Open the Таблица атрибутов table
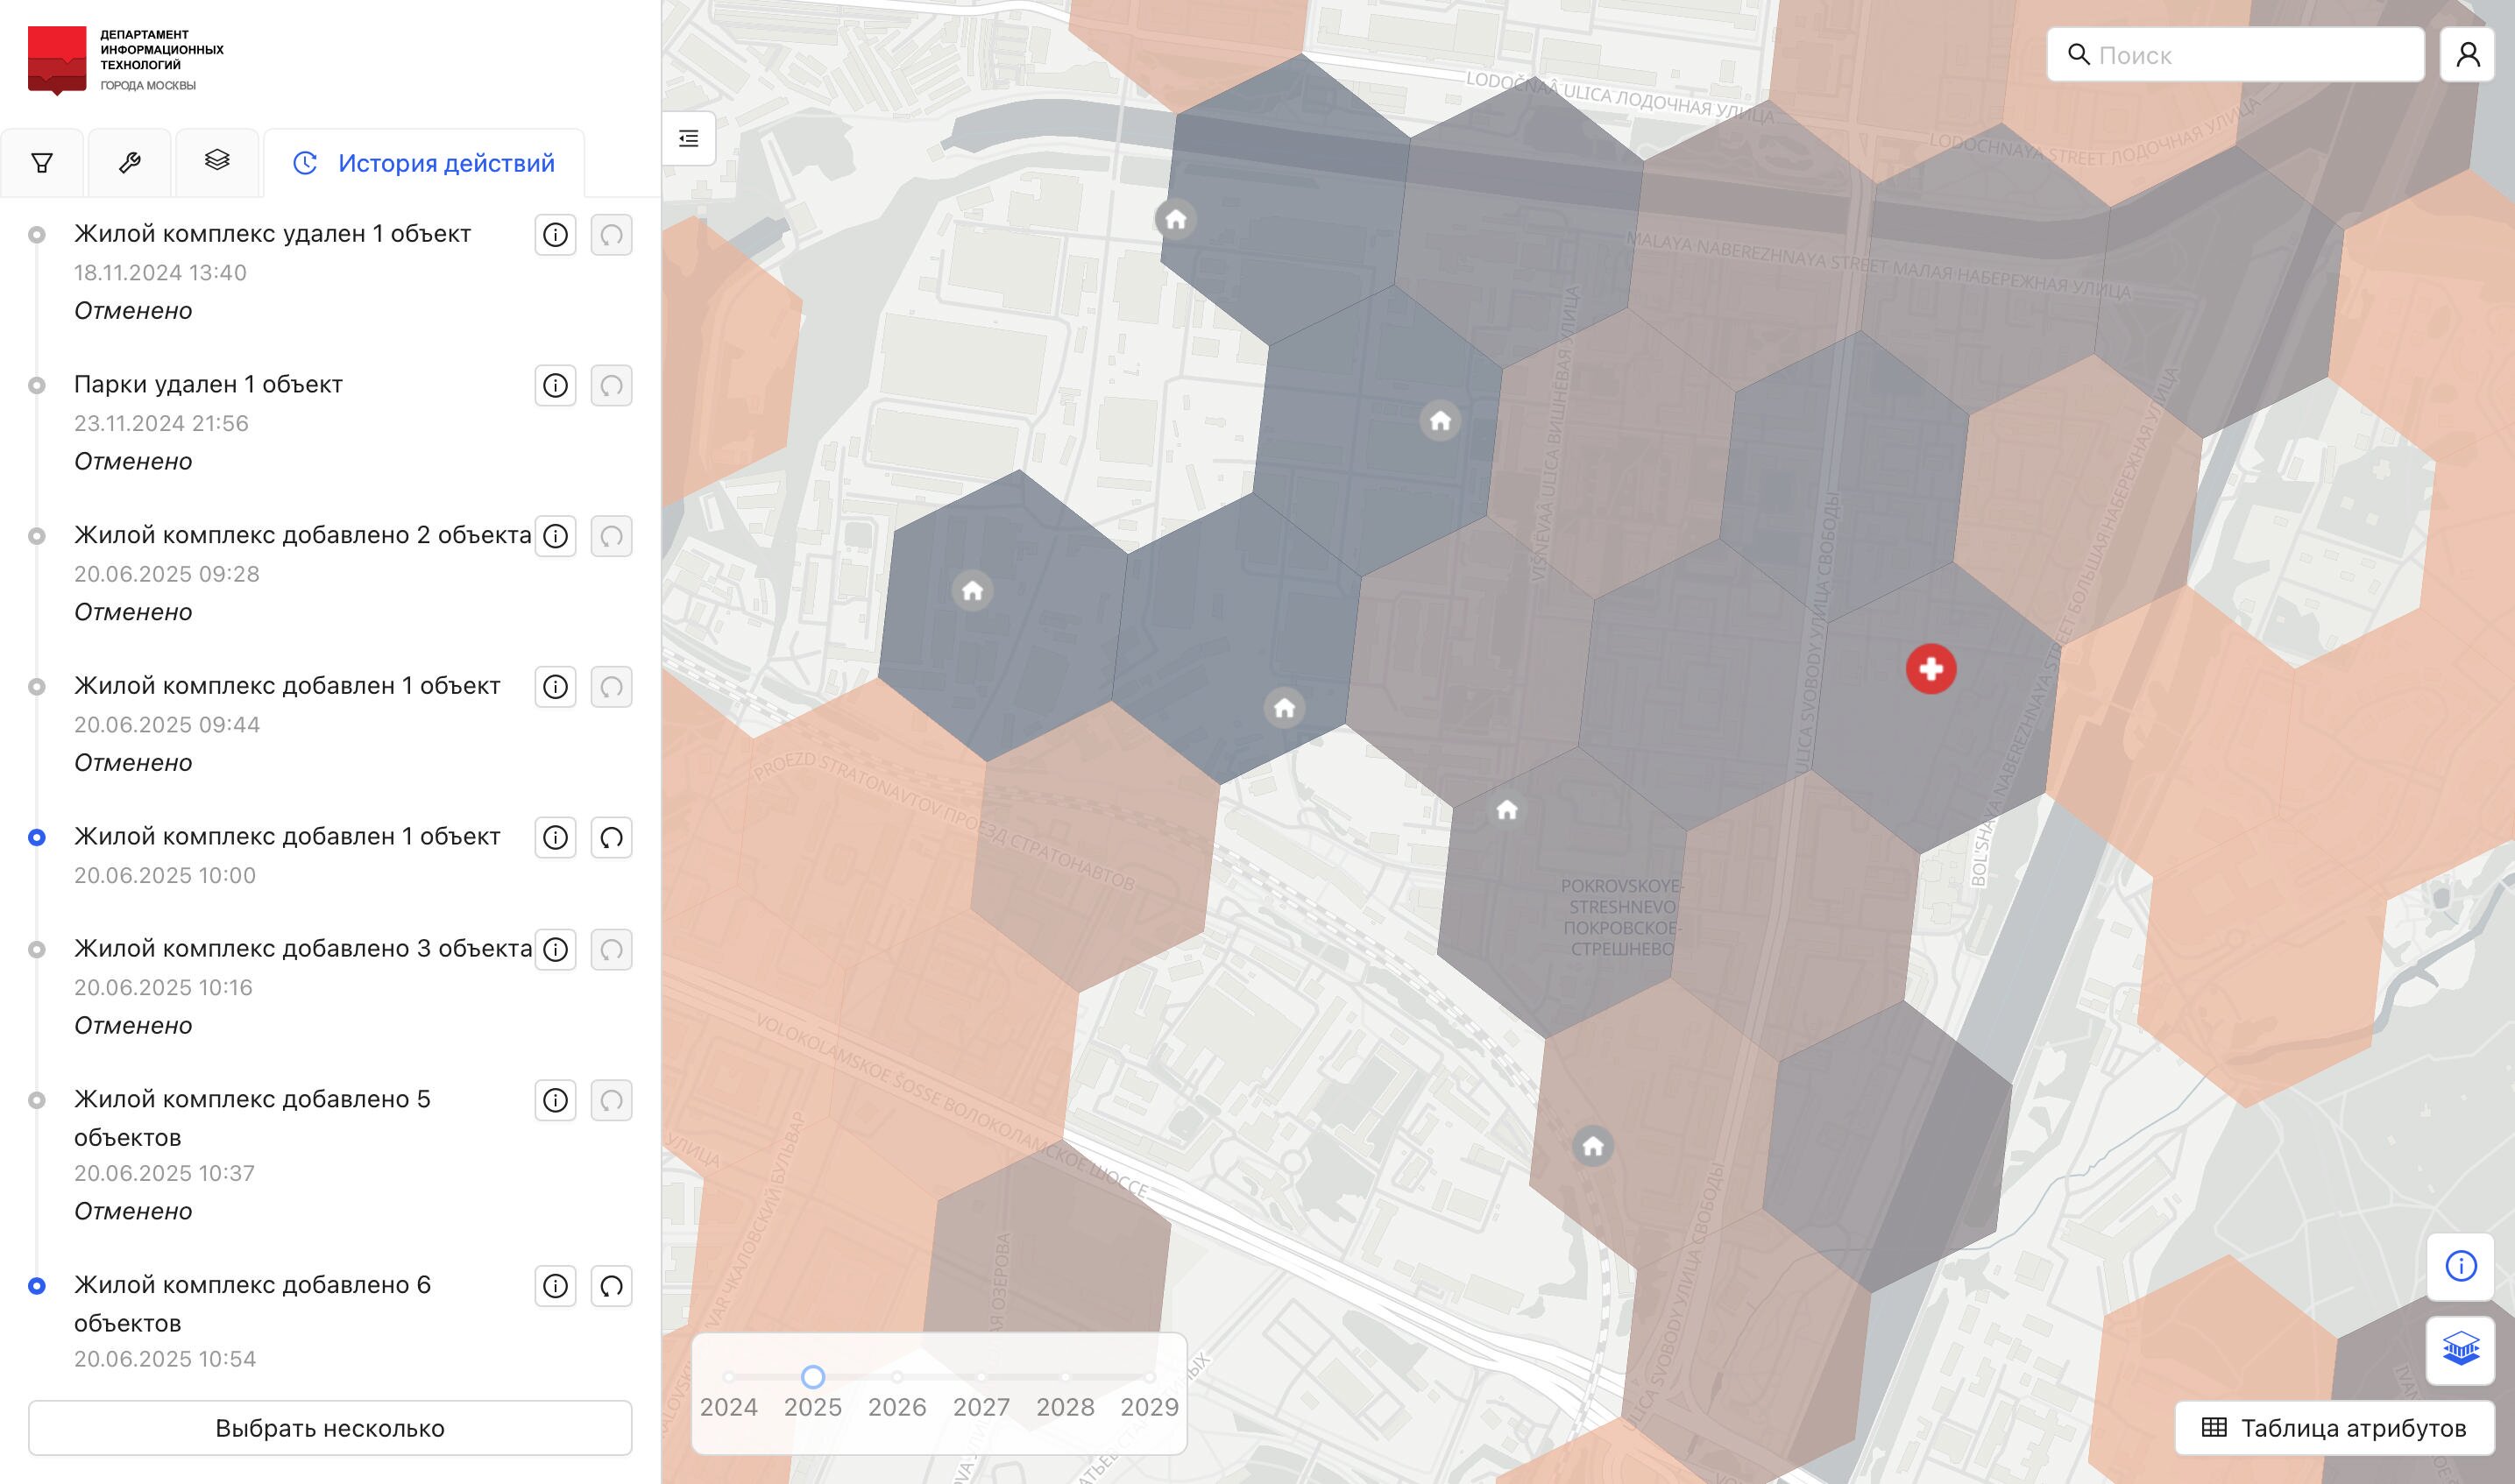Image resolution: width=2515 pixels, height=1484 pixels. tap(2334, 1428)
